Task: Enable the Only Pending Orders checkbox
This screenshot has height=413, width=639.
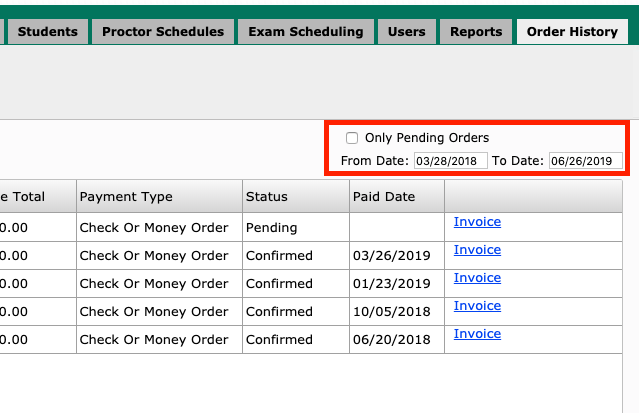Action: [x=352, y=138]
